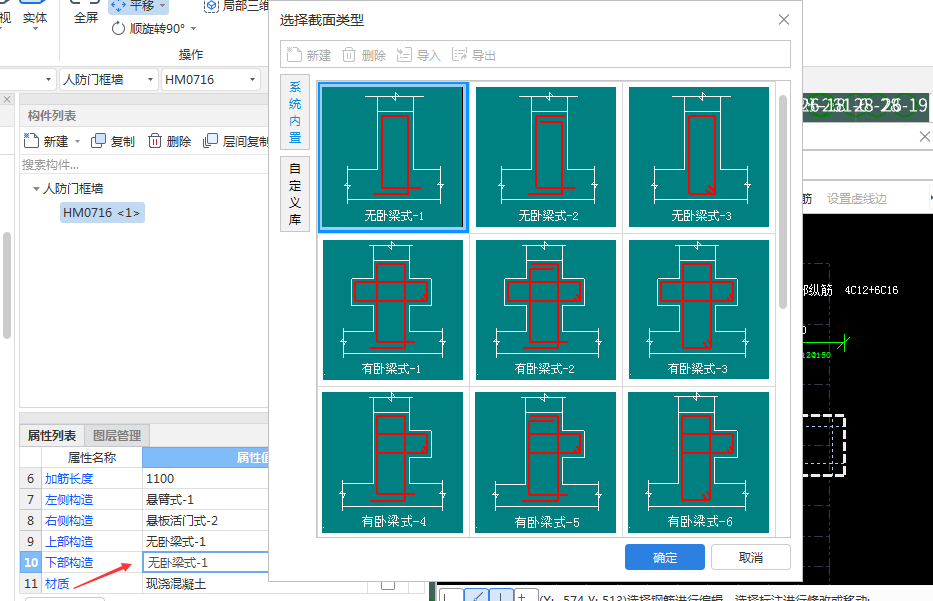Click the 删除 trash icon in the dialog toolbar
Viewport: 933px width, 601px height.
[x=349, y=55]
